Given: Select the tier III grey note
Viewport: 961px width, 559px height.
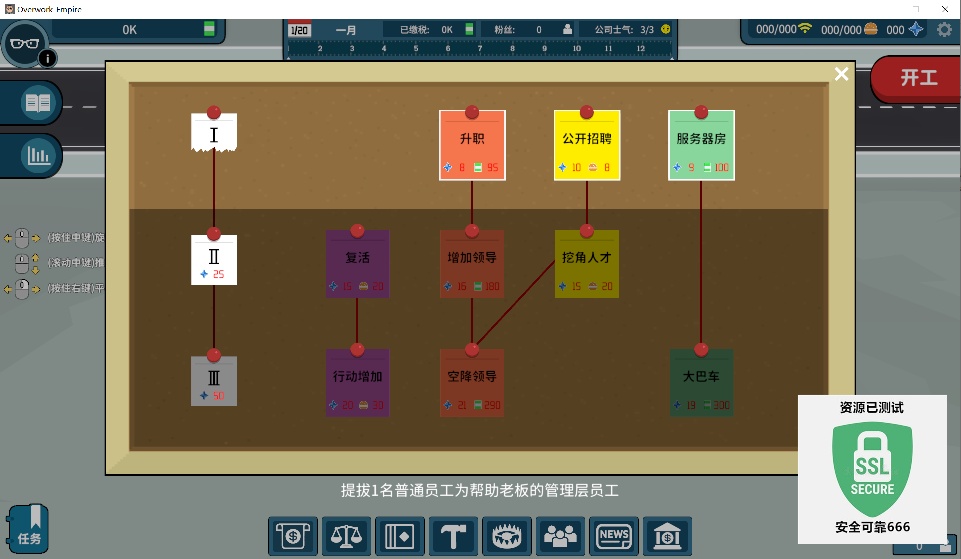Looking at the screenshot, I should 214,381.
